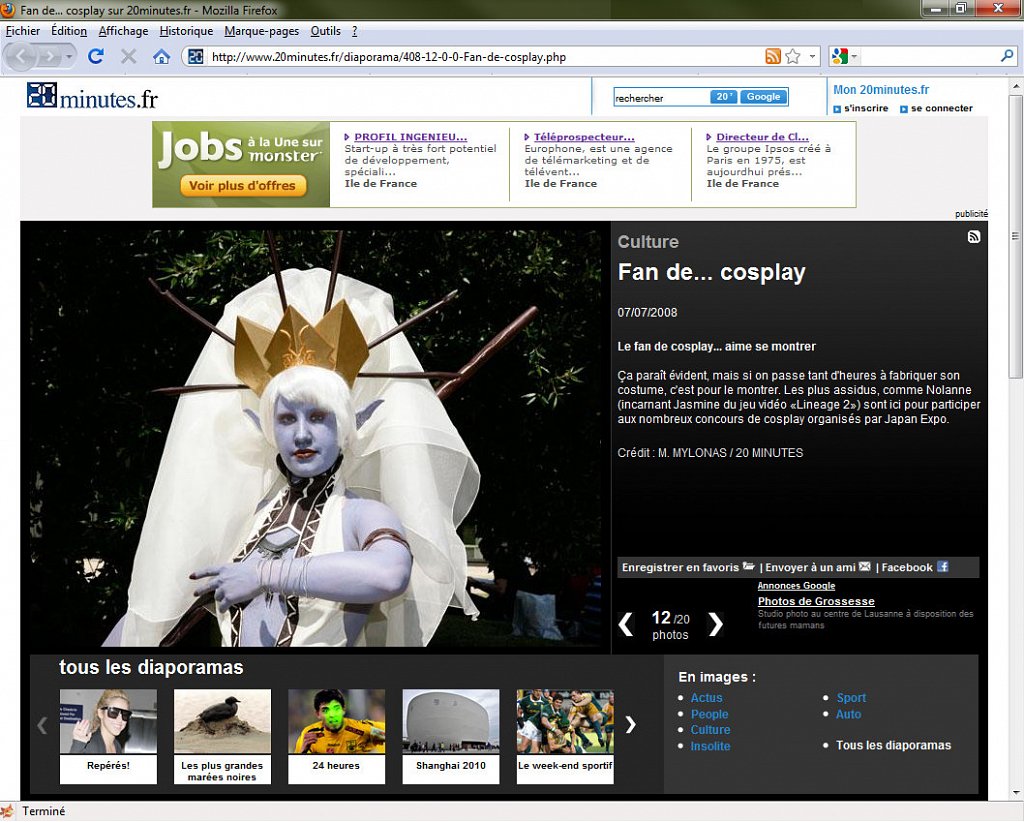Click the status bar icon beside Terminé
Image resolution: width=1024 pixels, height=822 pixels.
click(x=7, y=812)
